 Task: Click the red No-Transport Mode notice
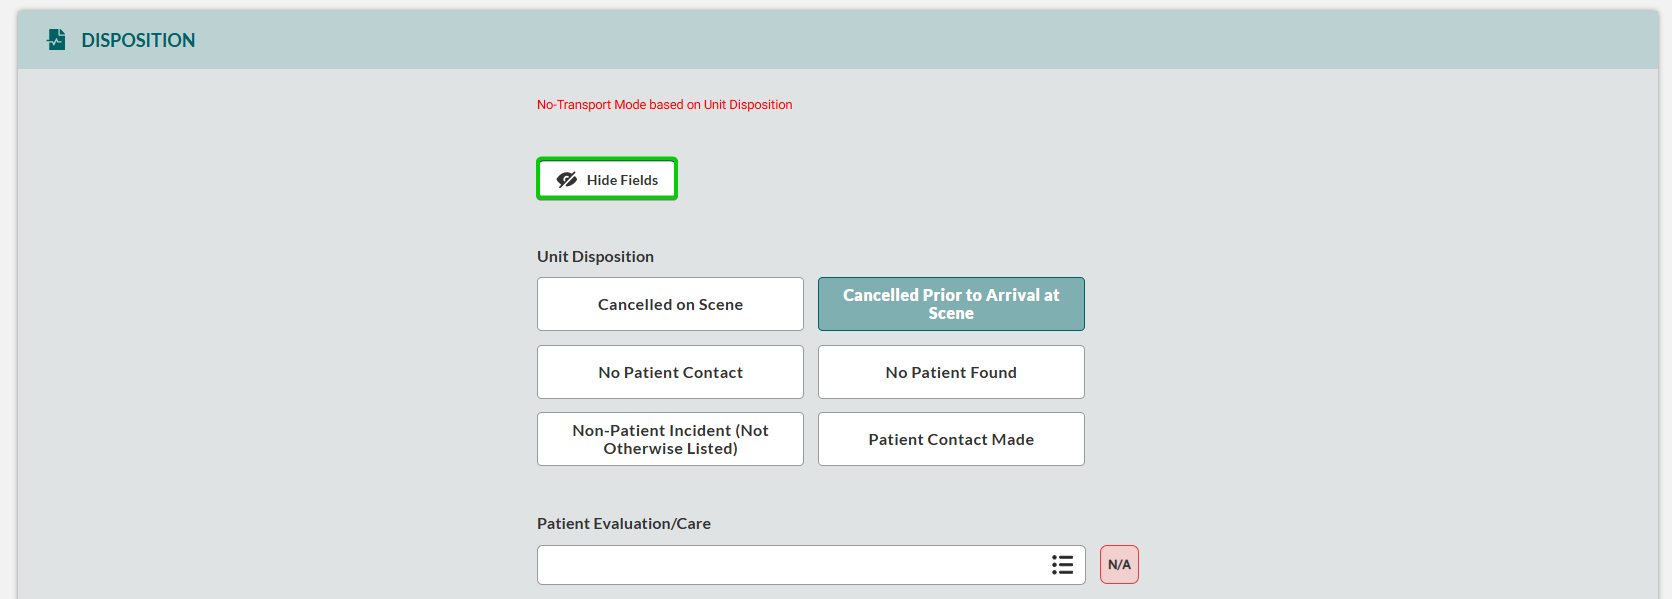point(664,105)
